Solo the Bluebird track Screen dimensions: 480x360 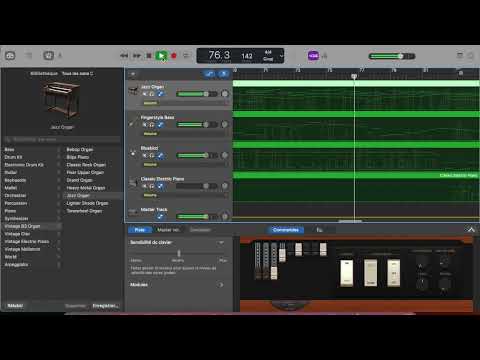click(152, 155)
